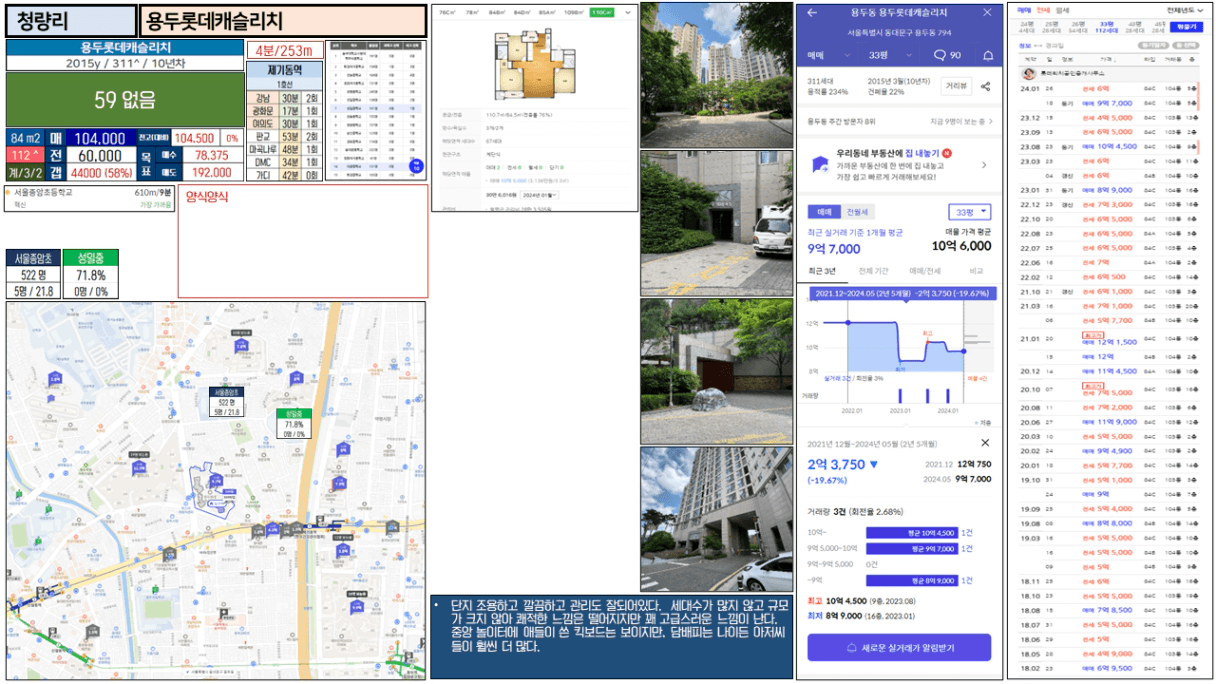
Task: Open the 33평 selector above the price chart
Action: [x=969, y=212]
